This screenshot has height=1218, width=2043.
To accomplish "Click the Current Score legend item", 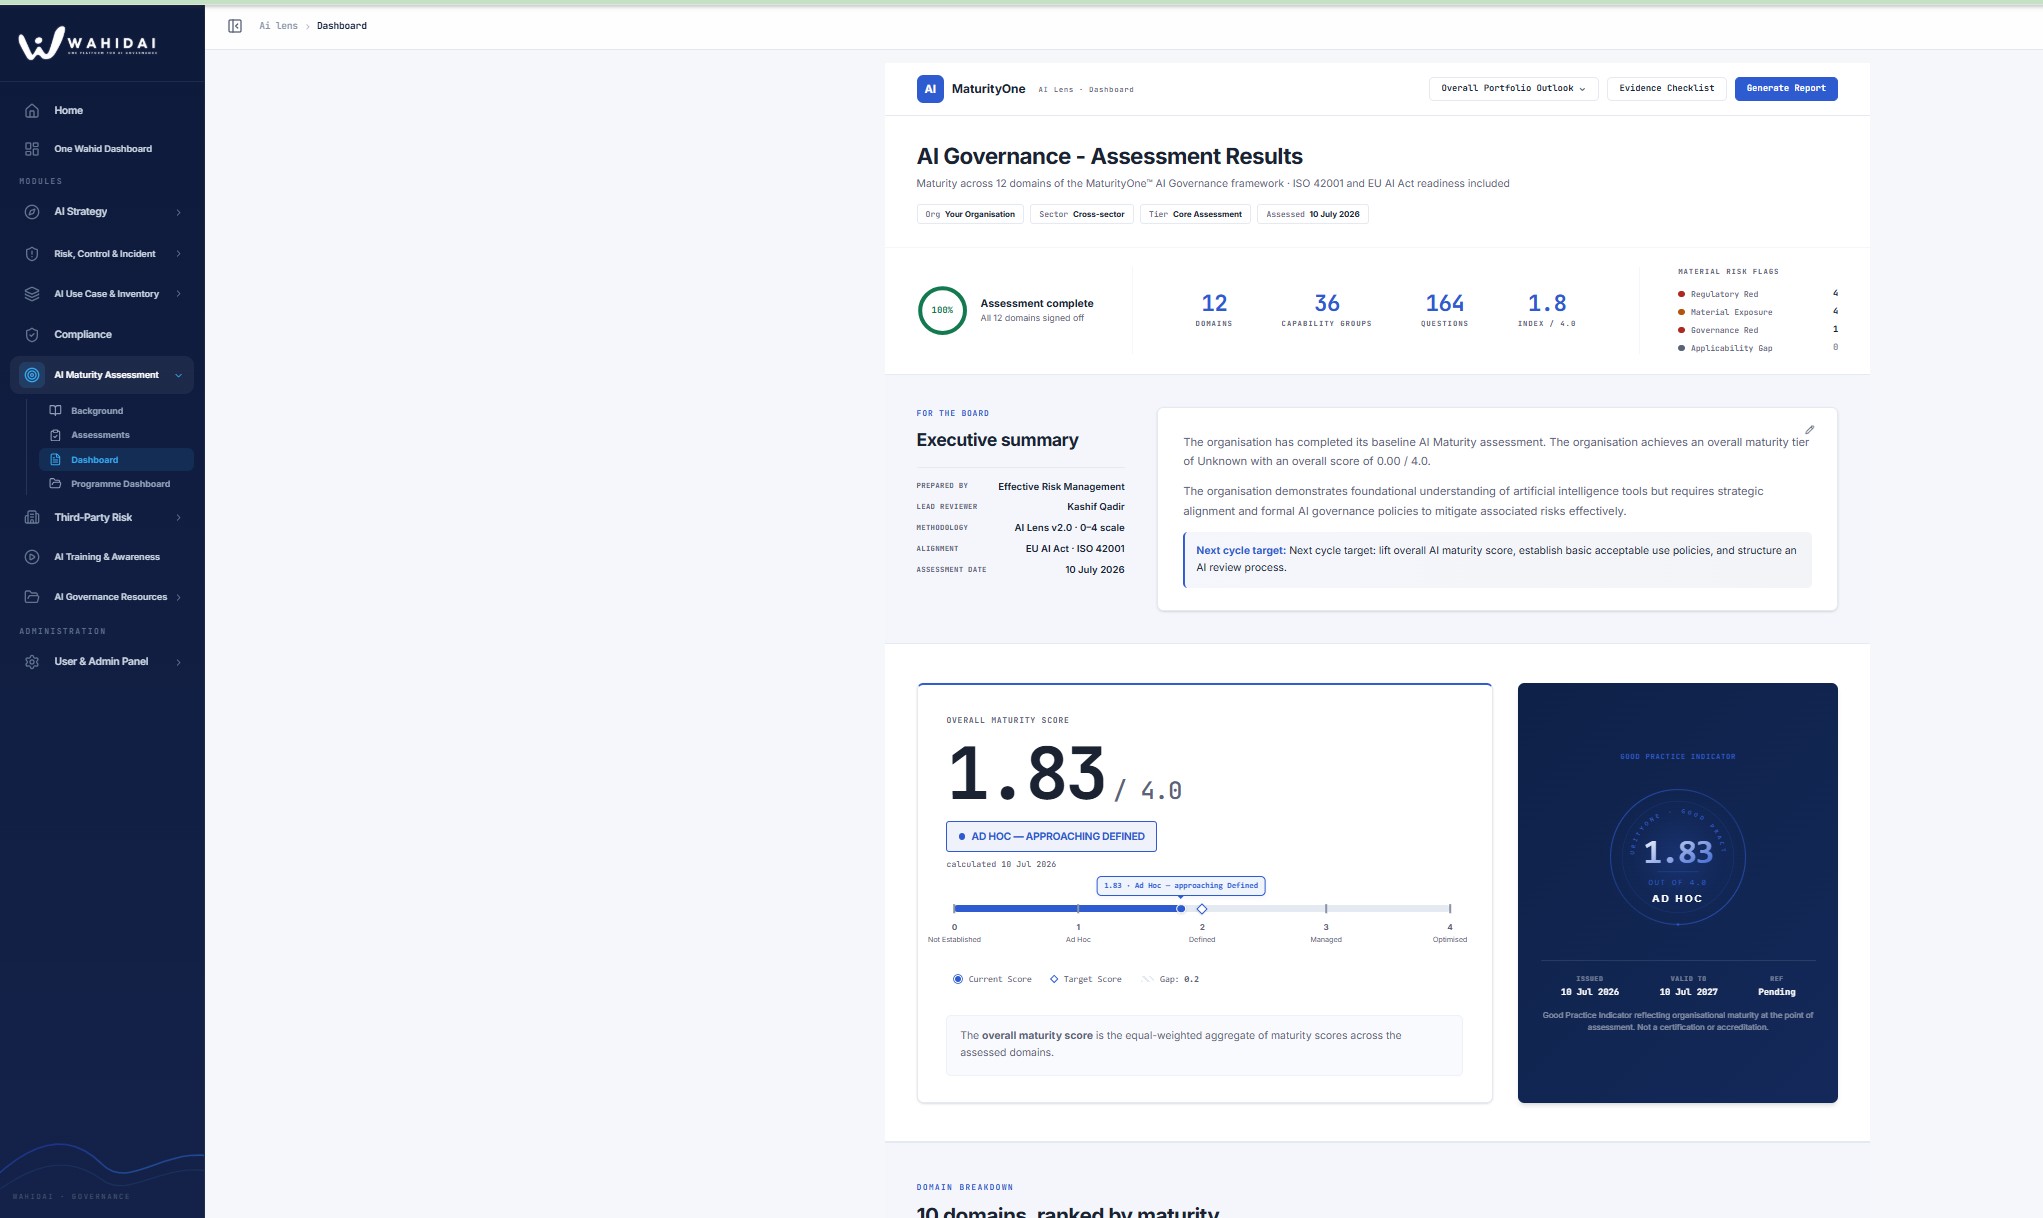I will pyautogui.click(x=993, y=979).
